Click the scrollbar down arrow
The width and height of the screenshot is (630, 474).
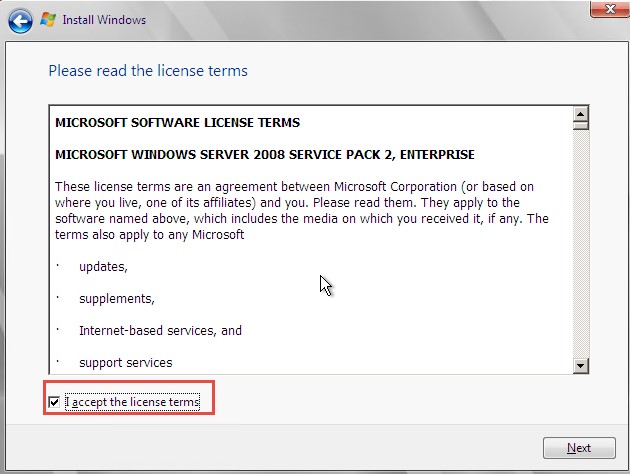pos(580,366)
